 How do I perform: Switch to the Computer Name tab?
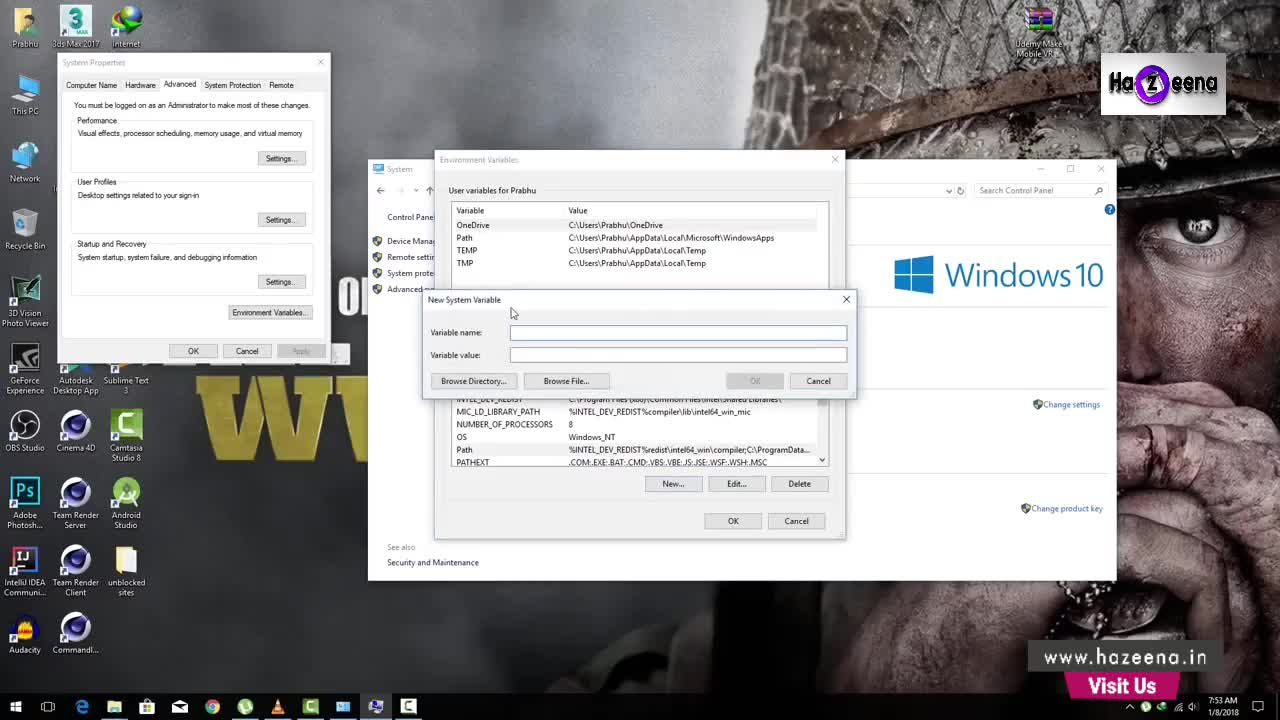pyautogui.click(x=91, y=85)
